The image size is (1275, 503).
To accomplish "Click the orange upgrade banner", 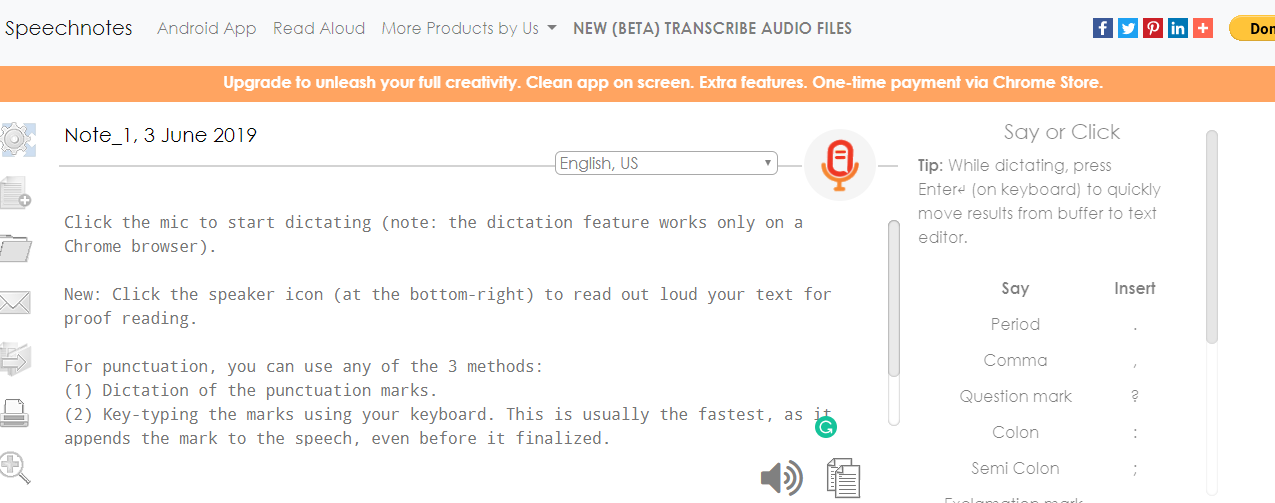I will [x=637, y=83].
